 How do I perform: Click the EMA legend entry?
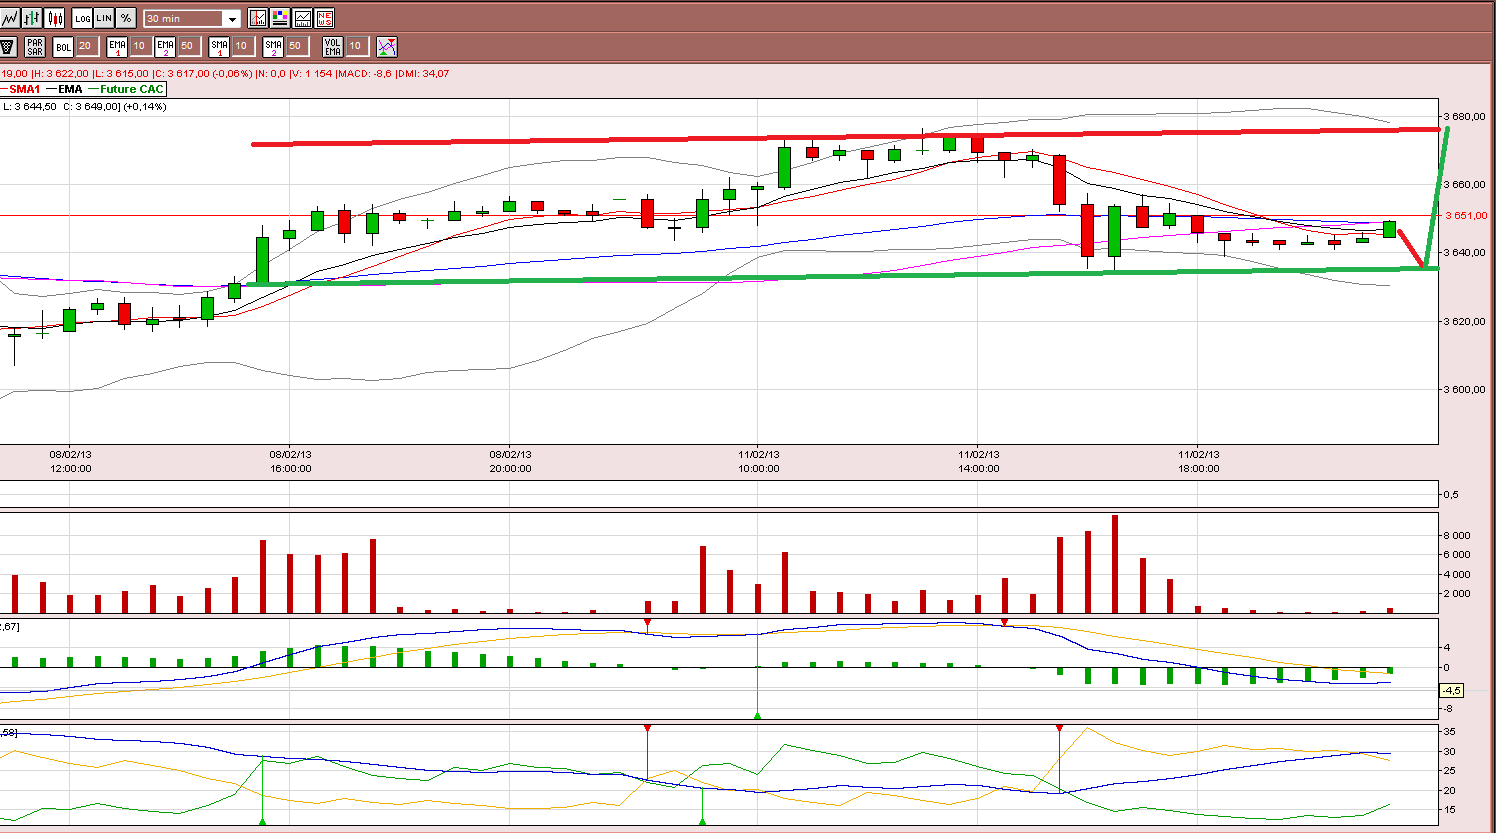(x=64, y=89)
